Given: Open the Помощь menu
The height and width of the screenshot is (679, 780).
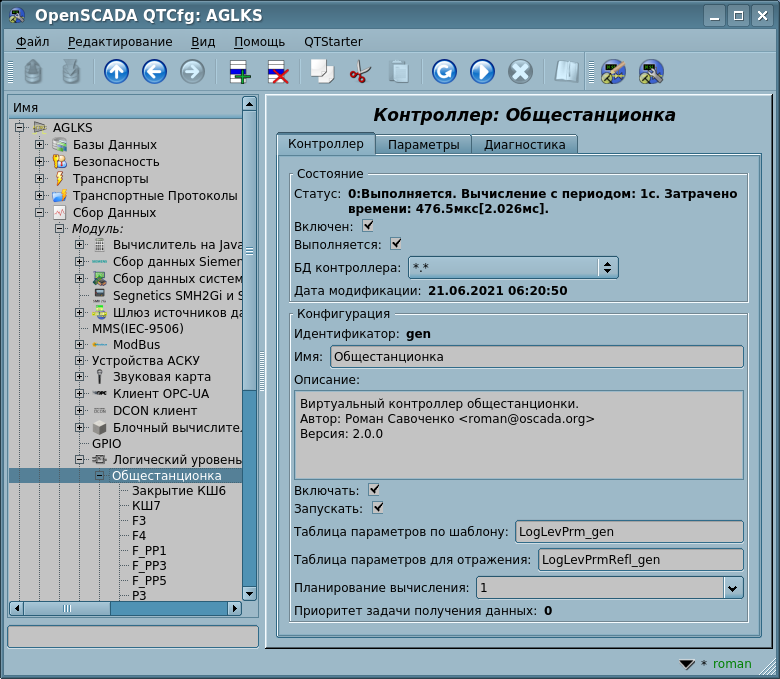Looking at the screenshot, I should coord(259,42).
